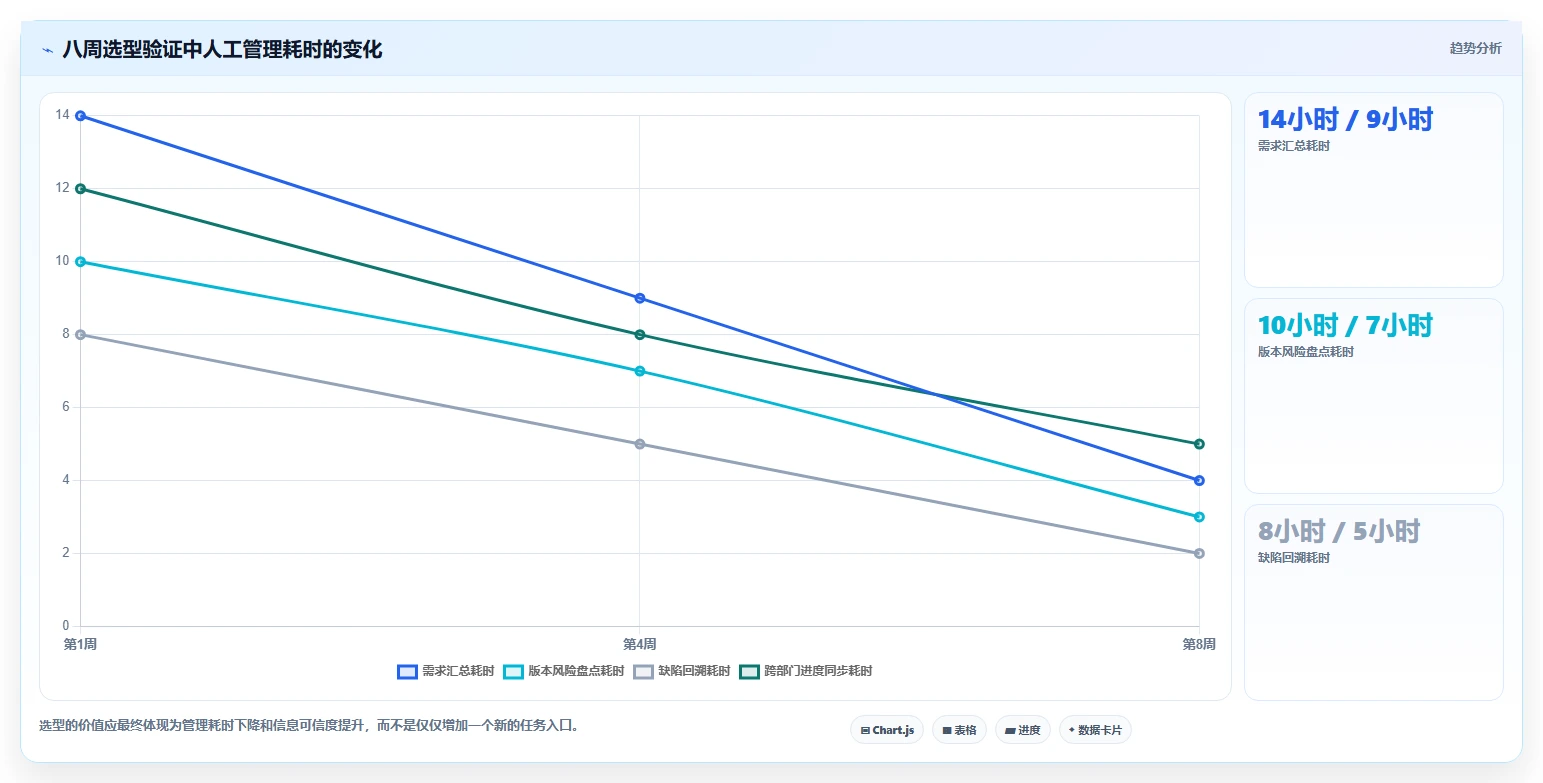This screenshot has width=1543, height=783.
Task: Click the 趋势分析 label in header
Action: point(1475,48)
